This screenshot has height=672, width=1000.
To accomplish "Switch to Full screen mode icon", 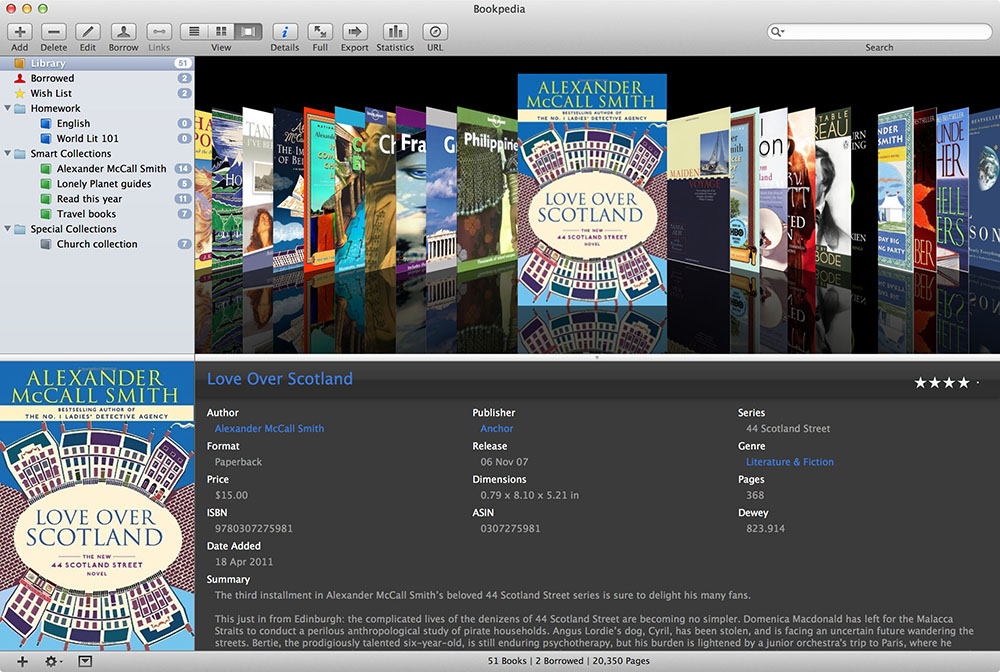I will 320,31.
